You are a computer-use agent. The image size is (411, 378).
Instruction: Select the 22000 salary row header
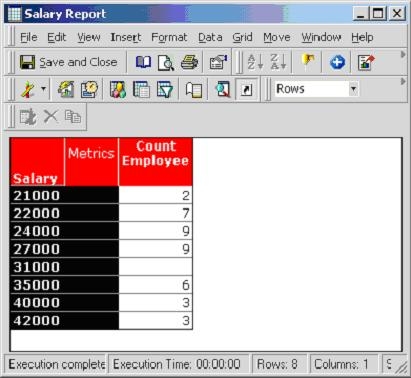(65, 213)
